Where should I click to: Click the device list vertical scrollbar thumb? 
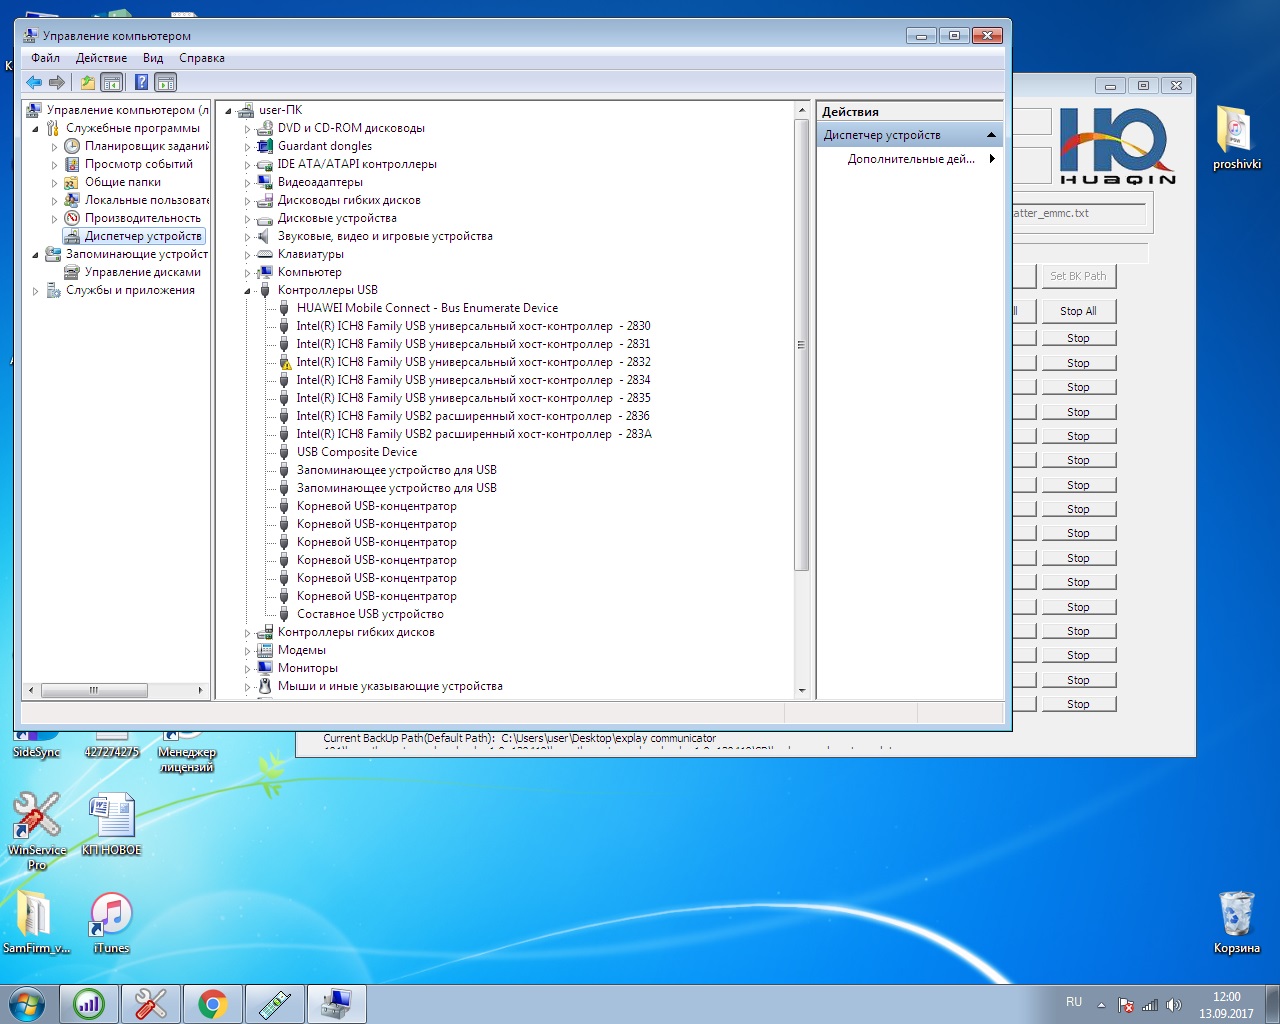pyautogui.click(x=800, y=345)
